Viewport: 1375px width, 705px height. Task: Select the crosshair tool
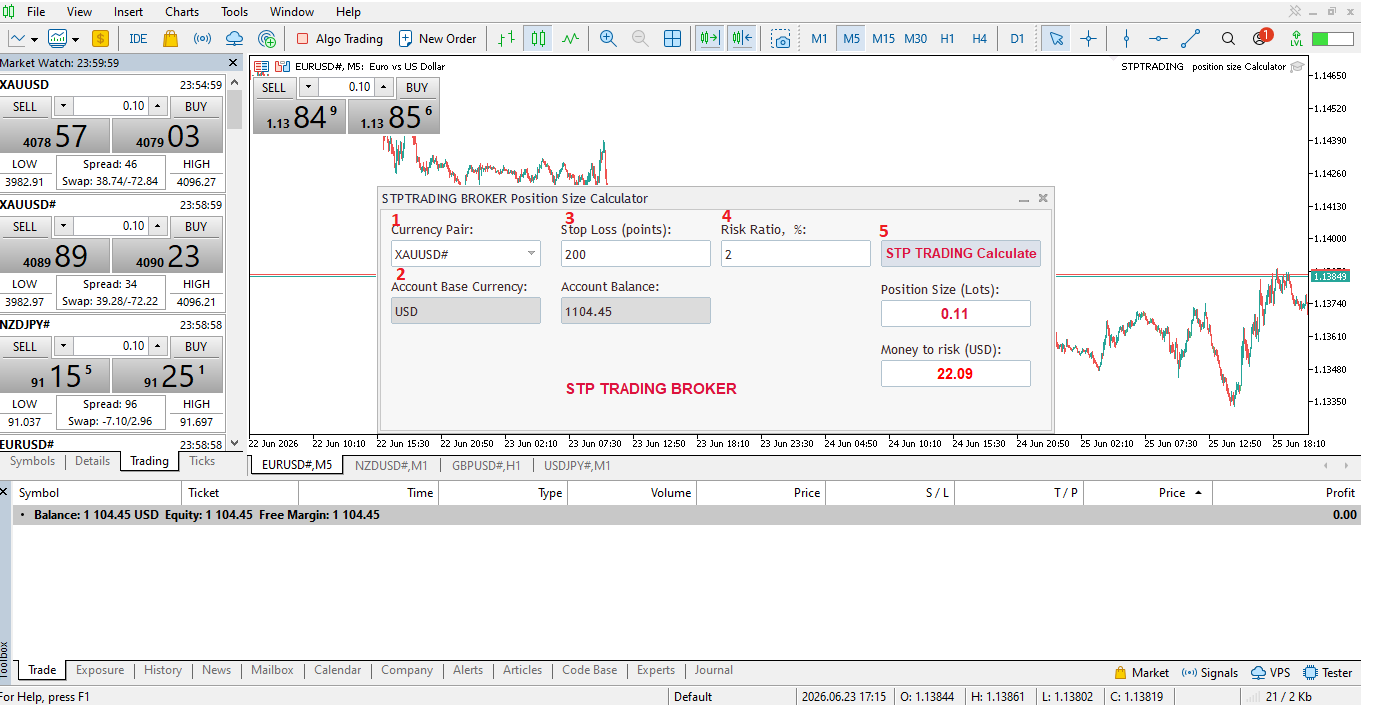1088,39
